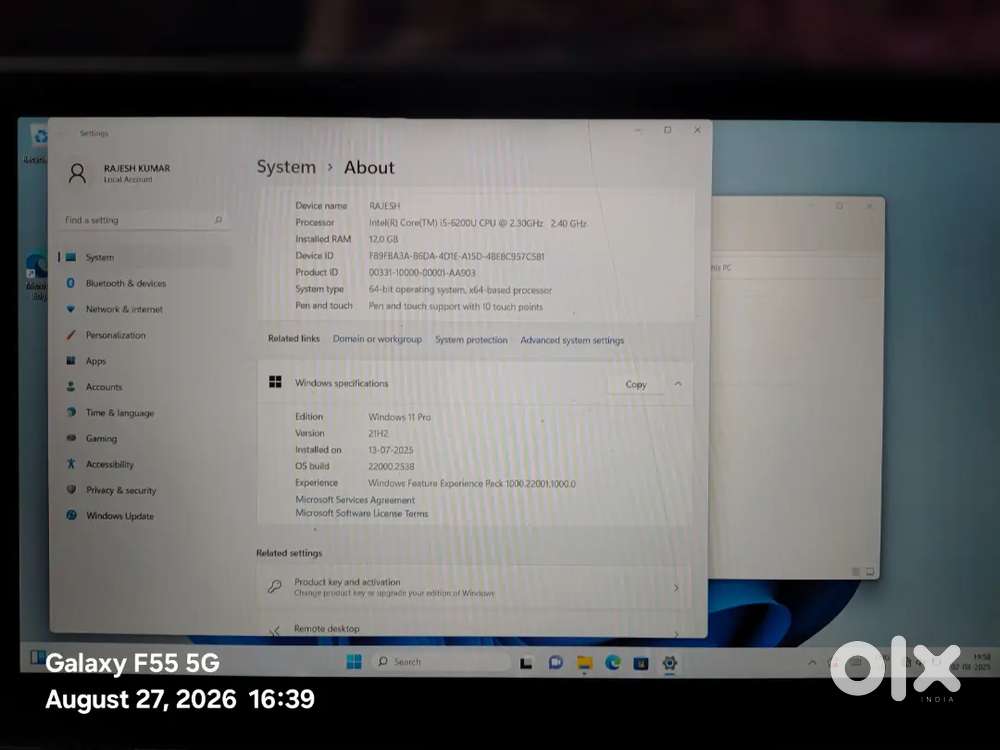Close the This PC window behind

click(869, 206)
